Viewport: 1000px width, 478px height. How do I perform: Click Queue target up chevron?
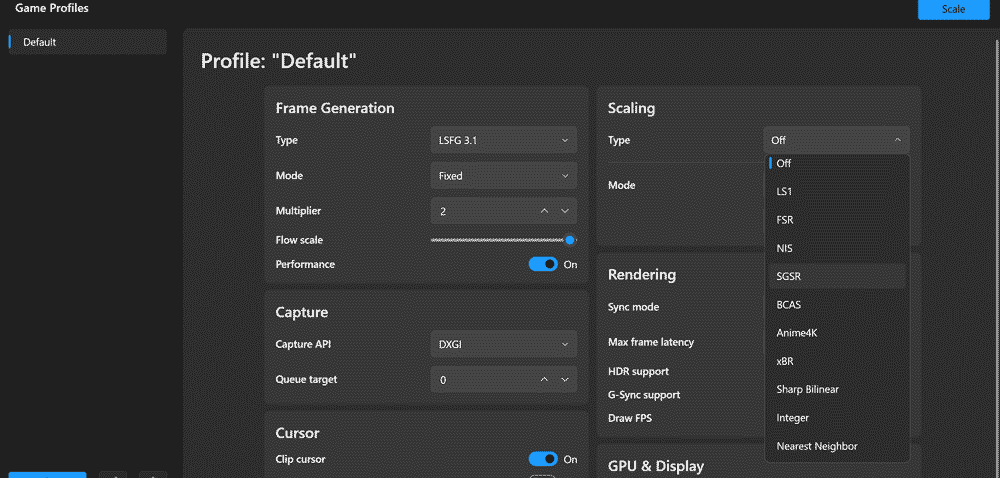544,380
